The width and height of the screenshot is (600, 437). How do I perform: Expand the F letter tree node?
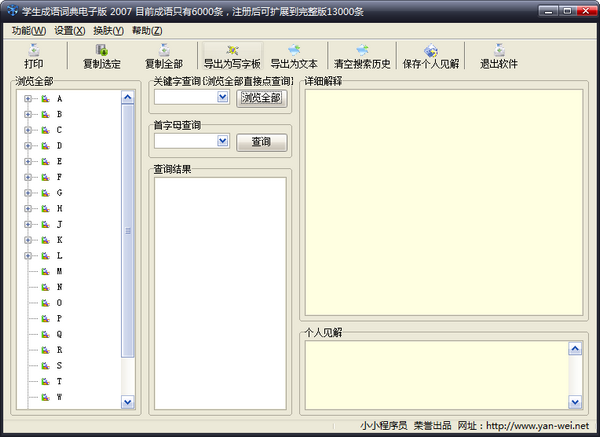click(x=27, y=177)
